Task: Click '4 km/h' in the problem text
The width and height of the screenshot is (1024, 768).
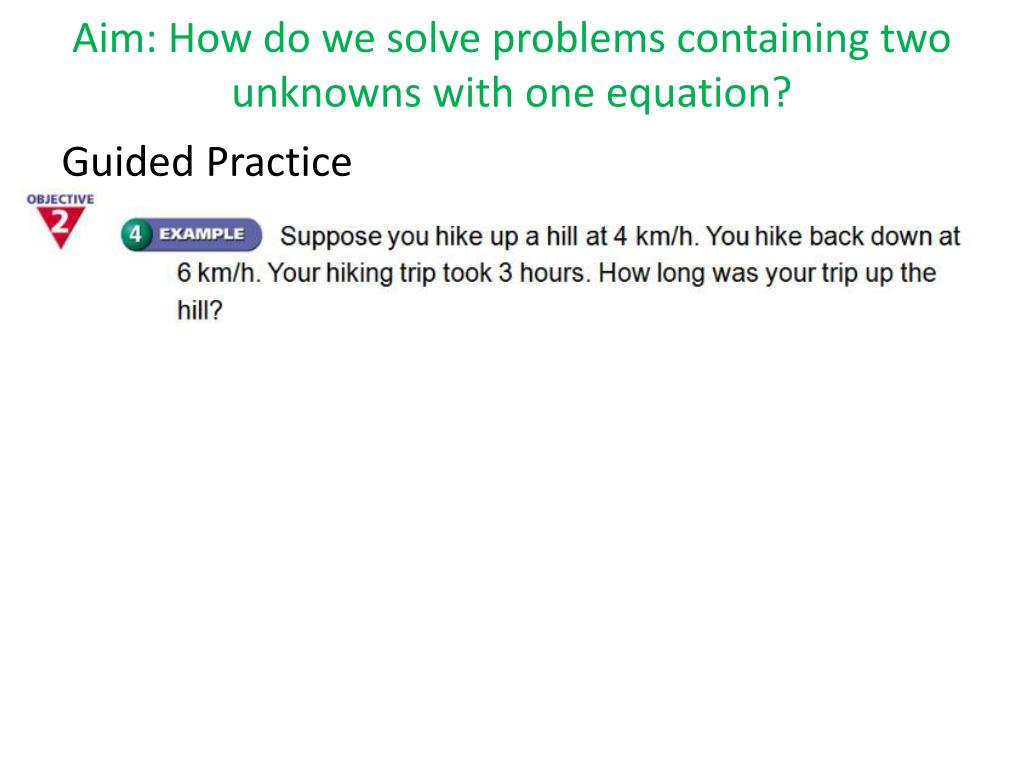Action: (x=654, y=236)
